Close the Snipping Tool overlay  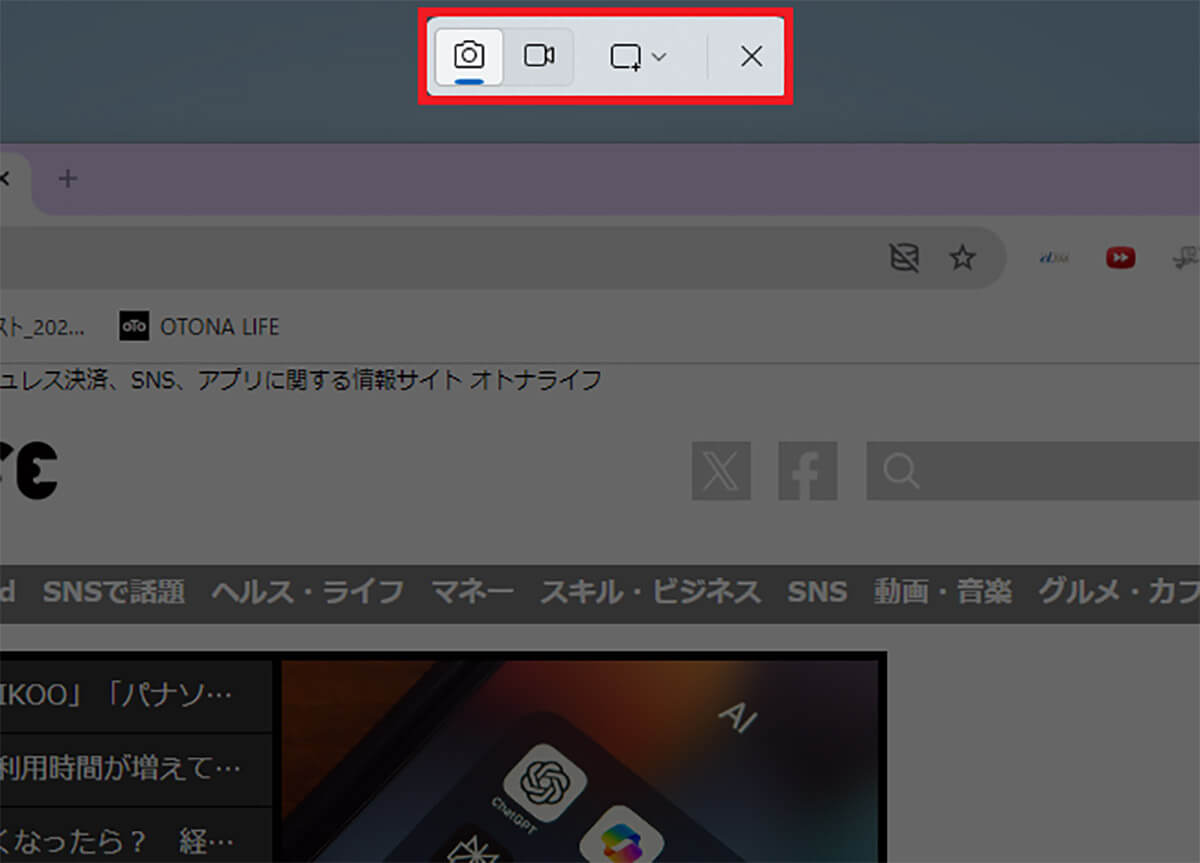pyautogui.click(x=751, y=57)
